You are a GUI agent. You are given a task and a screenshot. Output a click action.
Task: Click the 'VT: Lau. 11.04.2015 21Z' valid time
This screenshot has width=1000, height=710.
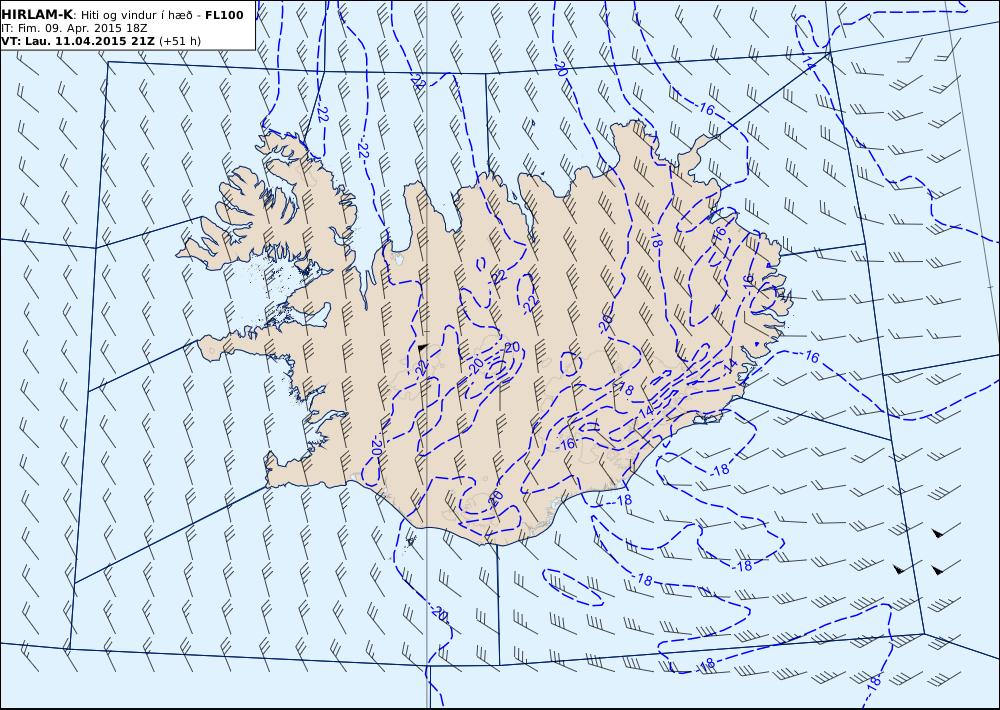point(78,41)
